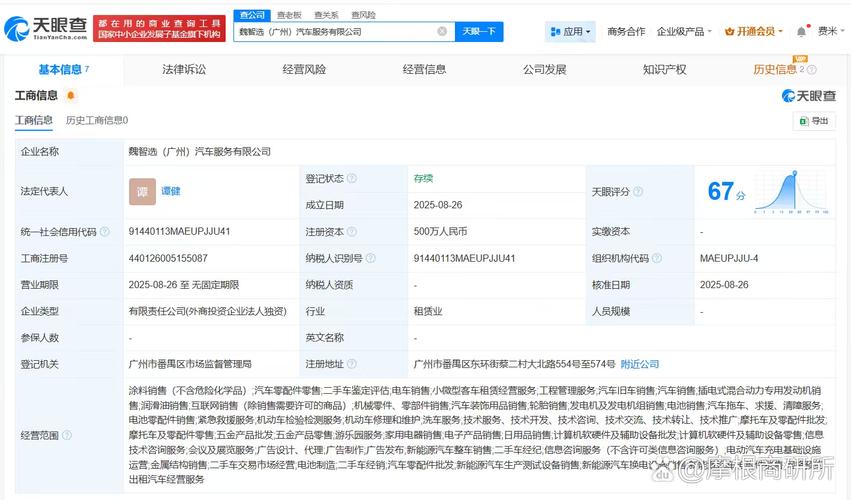Switch to the 历史信息 tab

point(775,69)
